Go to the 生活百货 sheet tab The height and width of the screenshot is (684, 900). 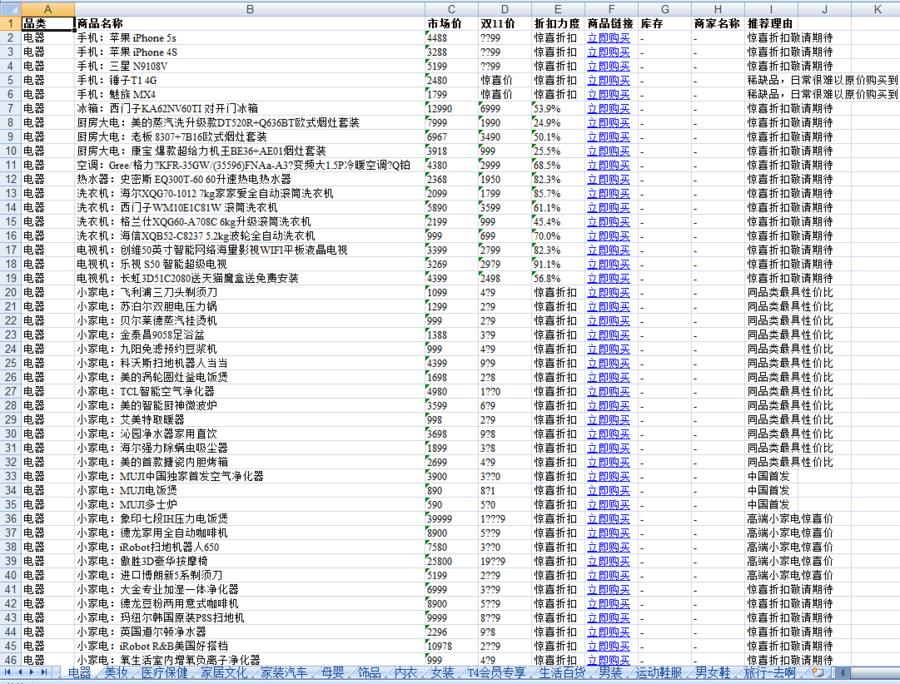tap(562, 672)
